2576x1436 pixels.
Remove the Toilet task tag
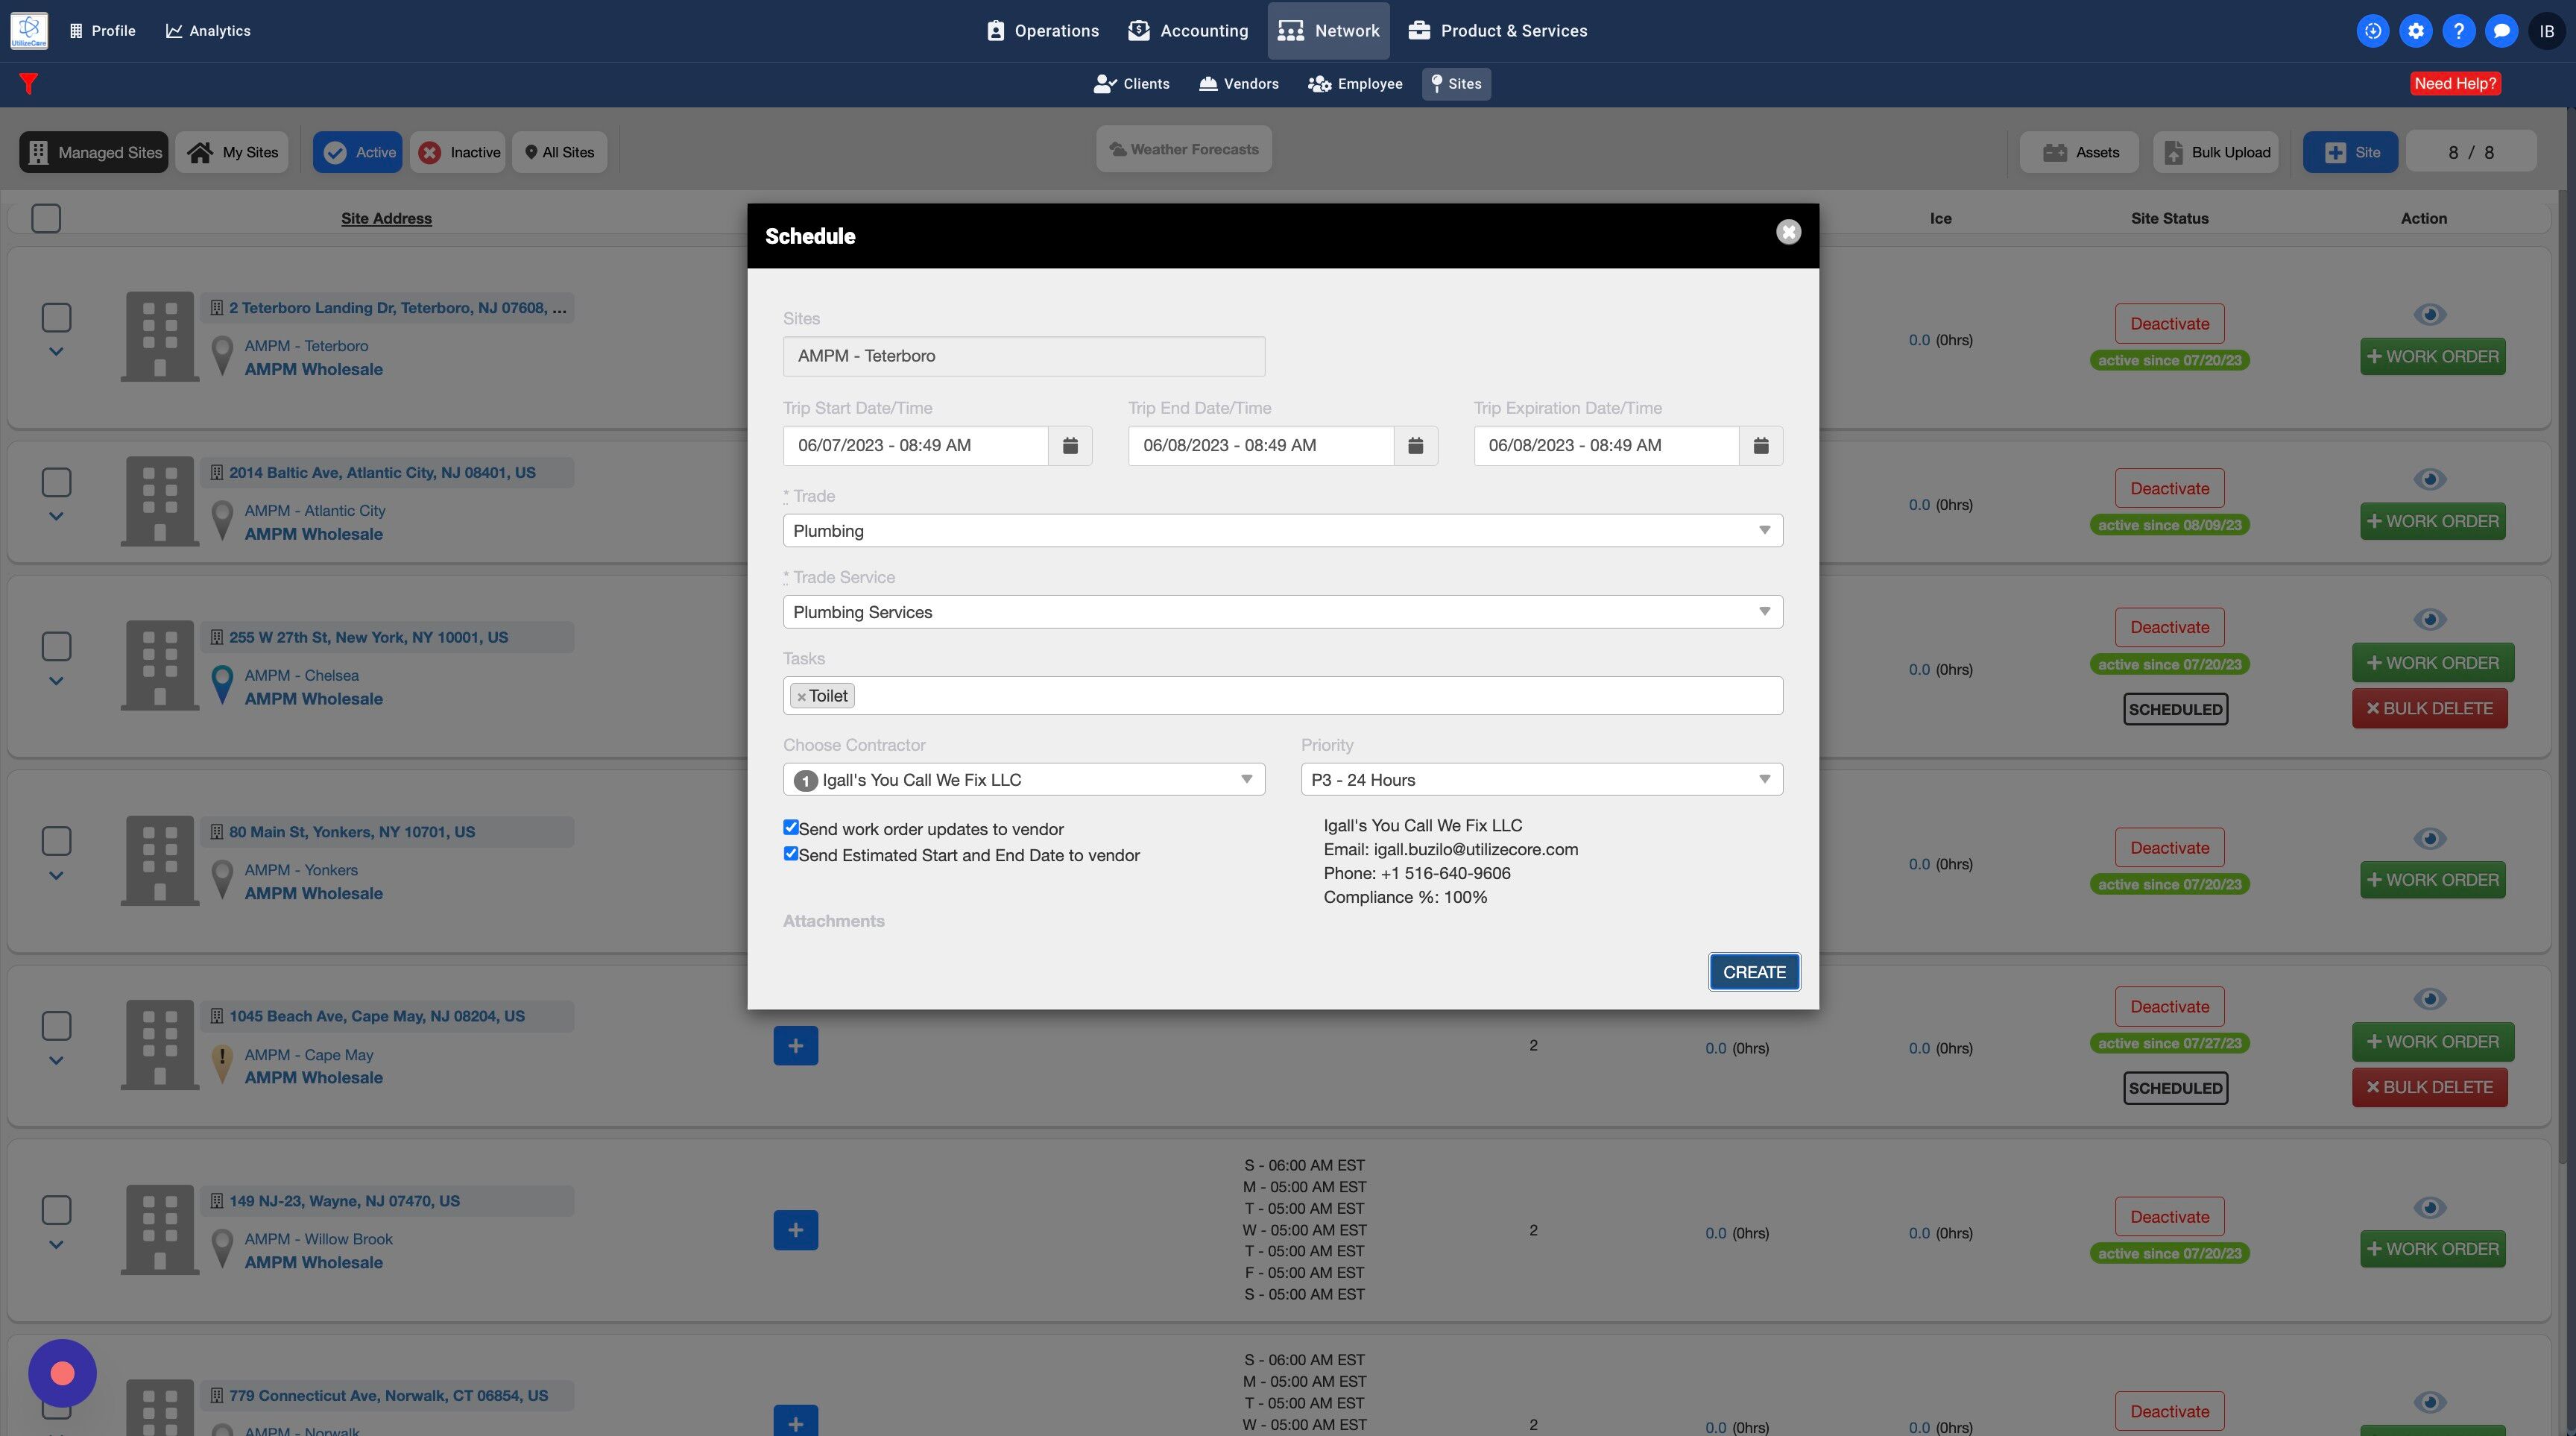pos(801,697)
